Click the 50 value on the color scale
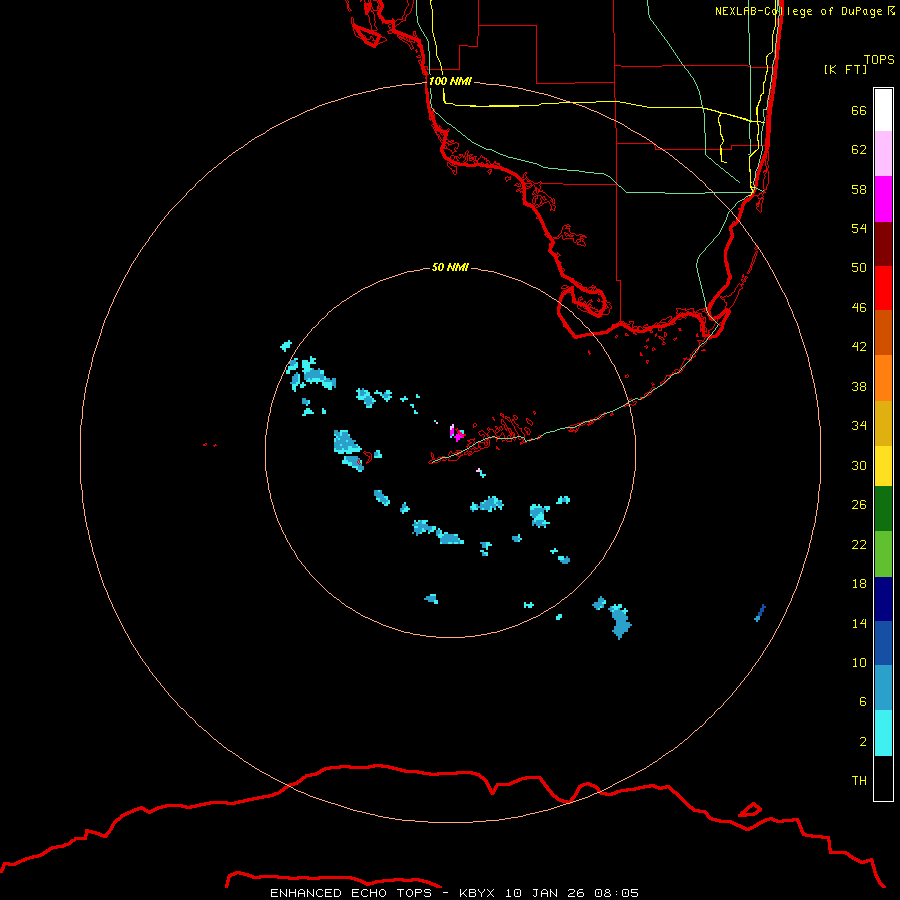 (x=859, y=267)
